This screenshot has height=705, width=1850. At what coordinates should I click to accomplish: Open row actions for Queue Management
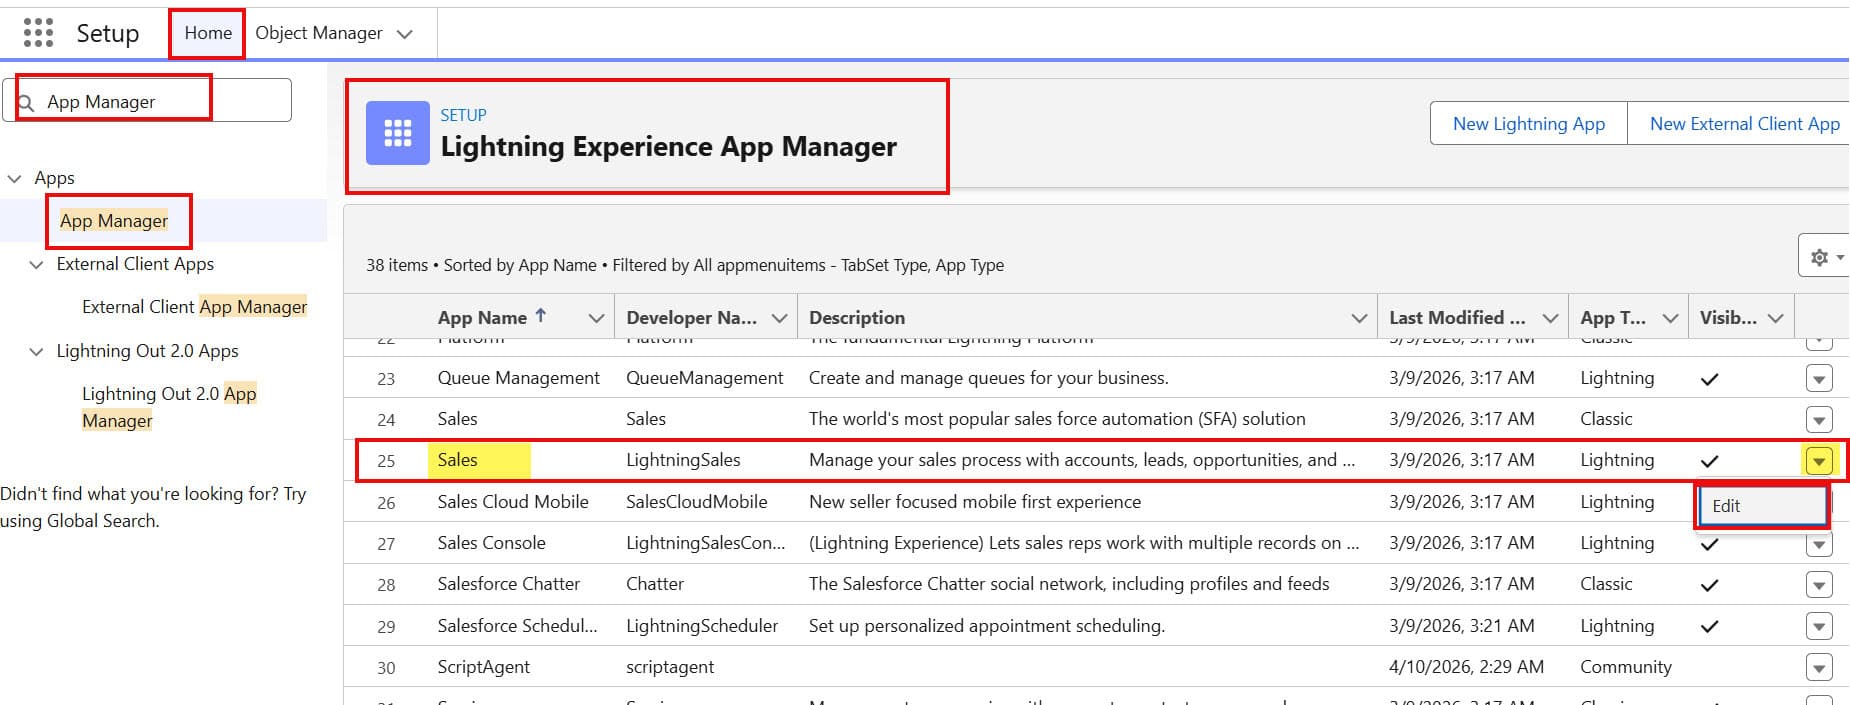coord(1819,379)
